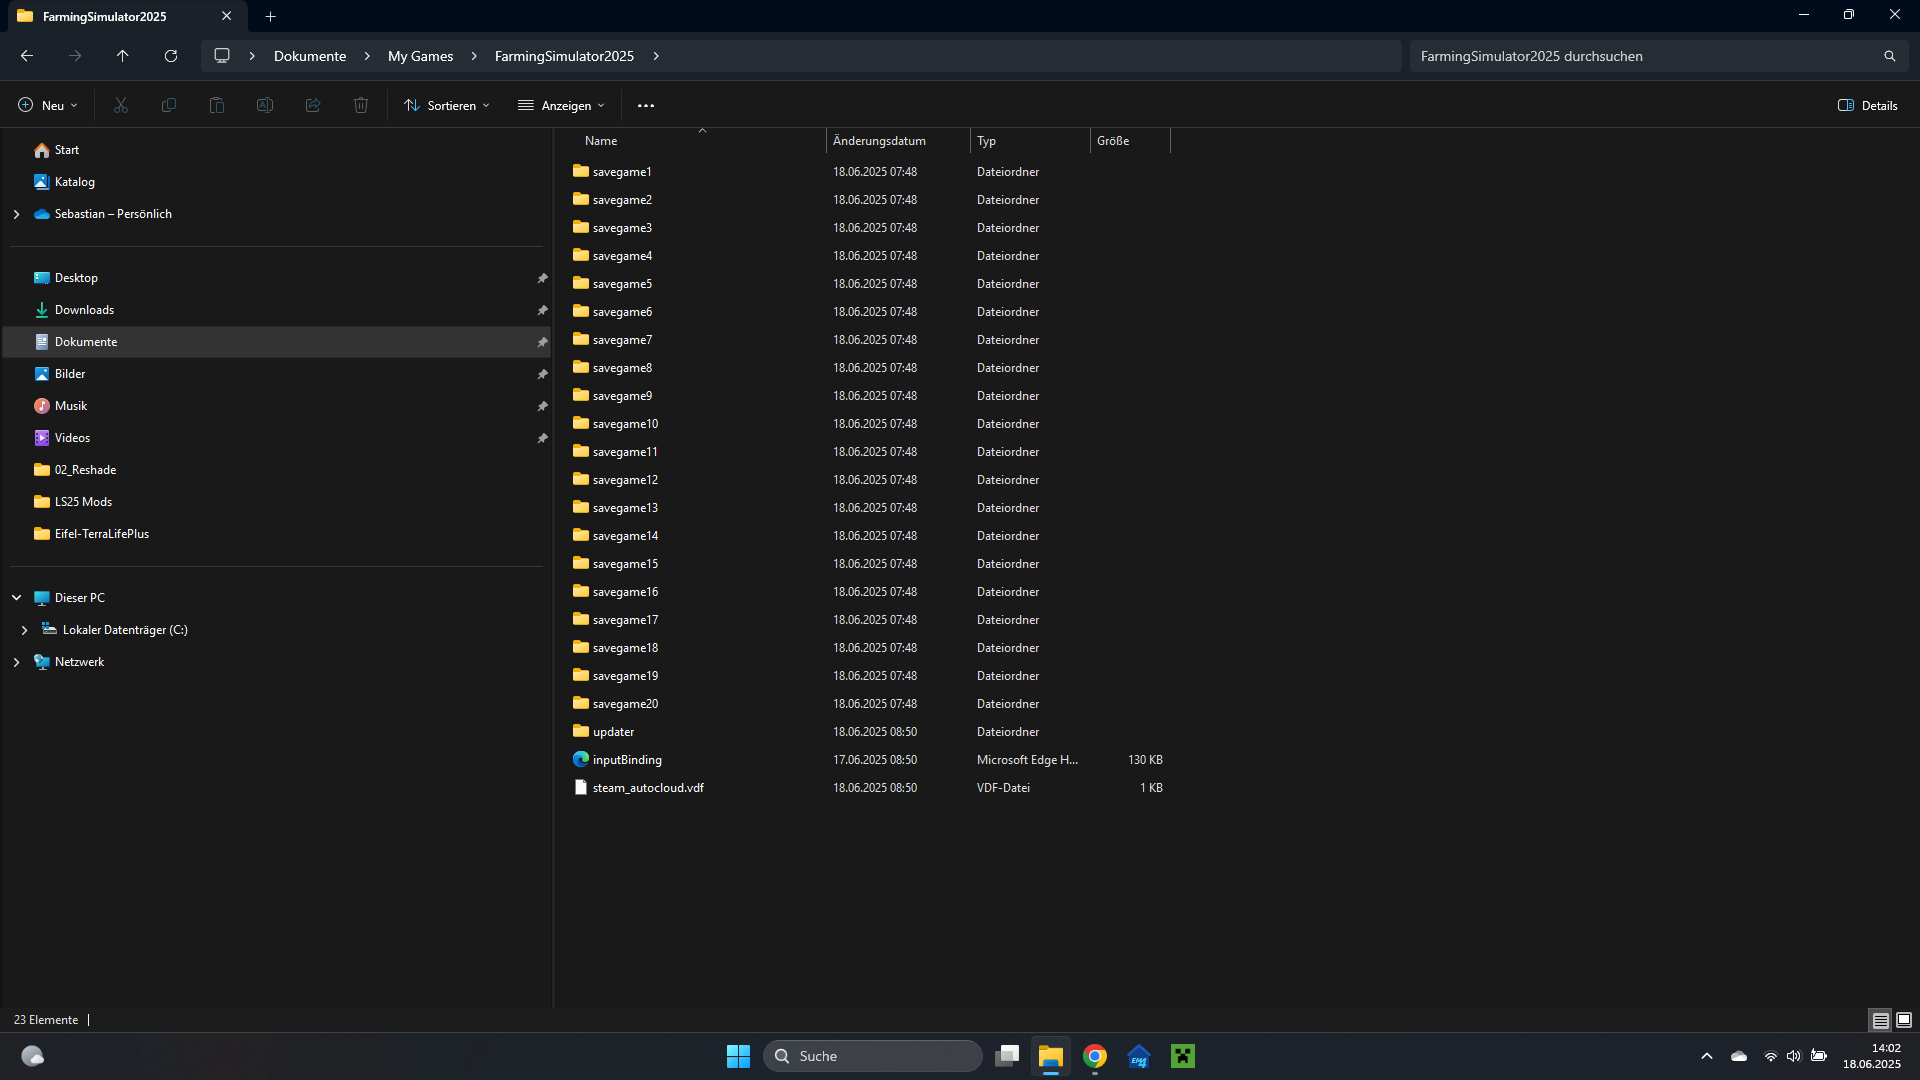
Task: Switch to details list view in status bar
Action: tap(1880, 1020)
